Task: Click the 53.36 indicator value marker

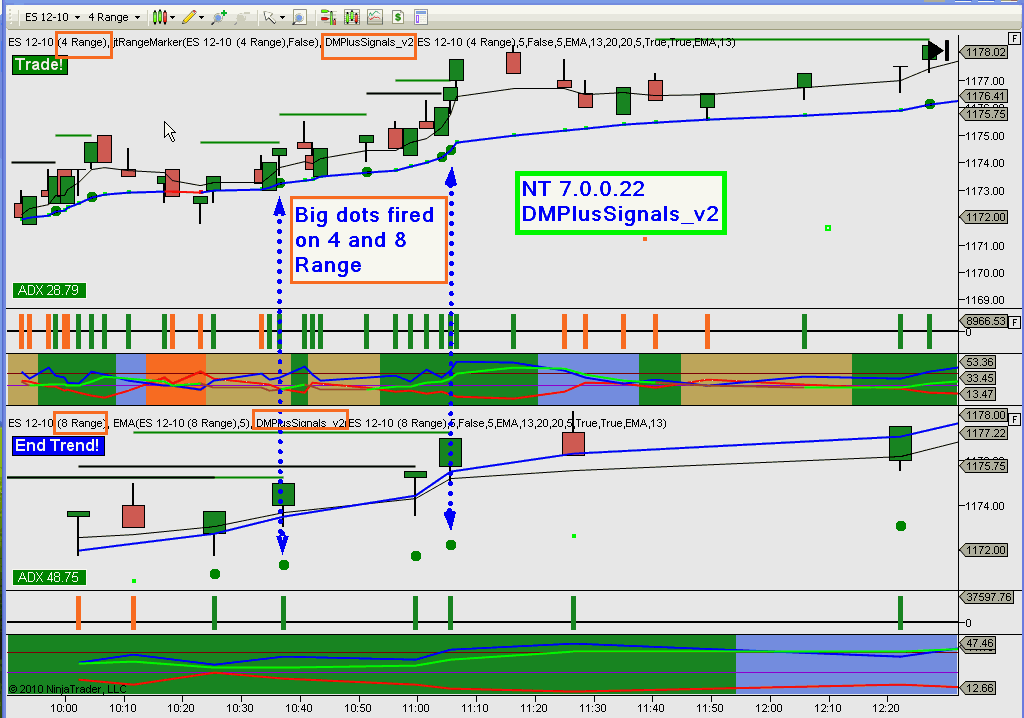Action: tap(977, 362)
